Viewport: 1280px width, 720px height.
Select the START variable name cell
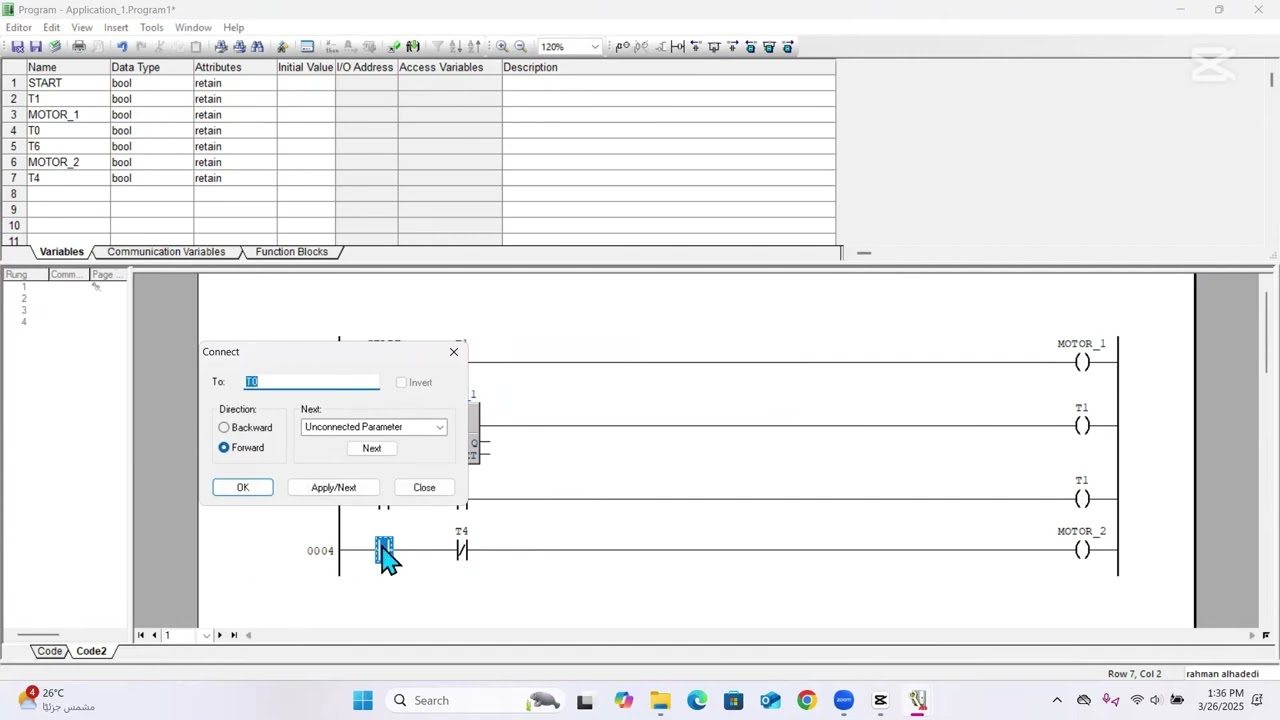tap(68, 83)
